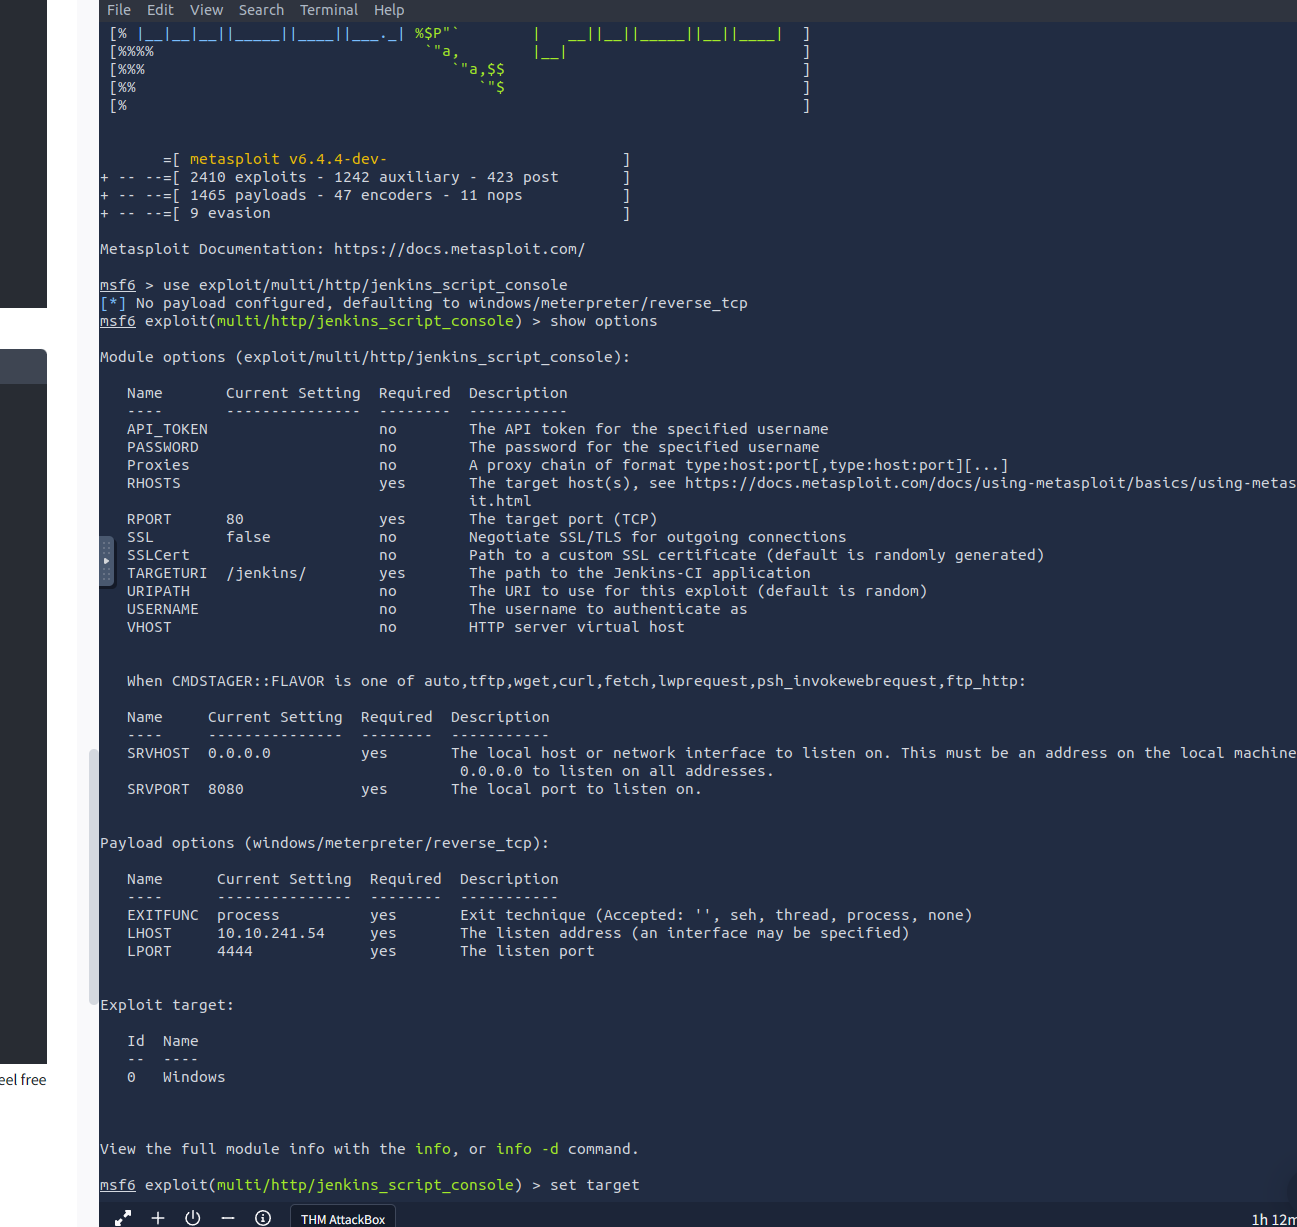This screenshot has height=1227, width=1297.
Task: Click the URIPATH option name
Action: 158,591
